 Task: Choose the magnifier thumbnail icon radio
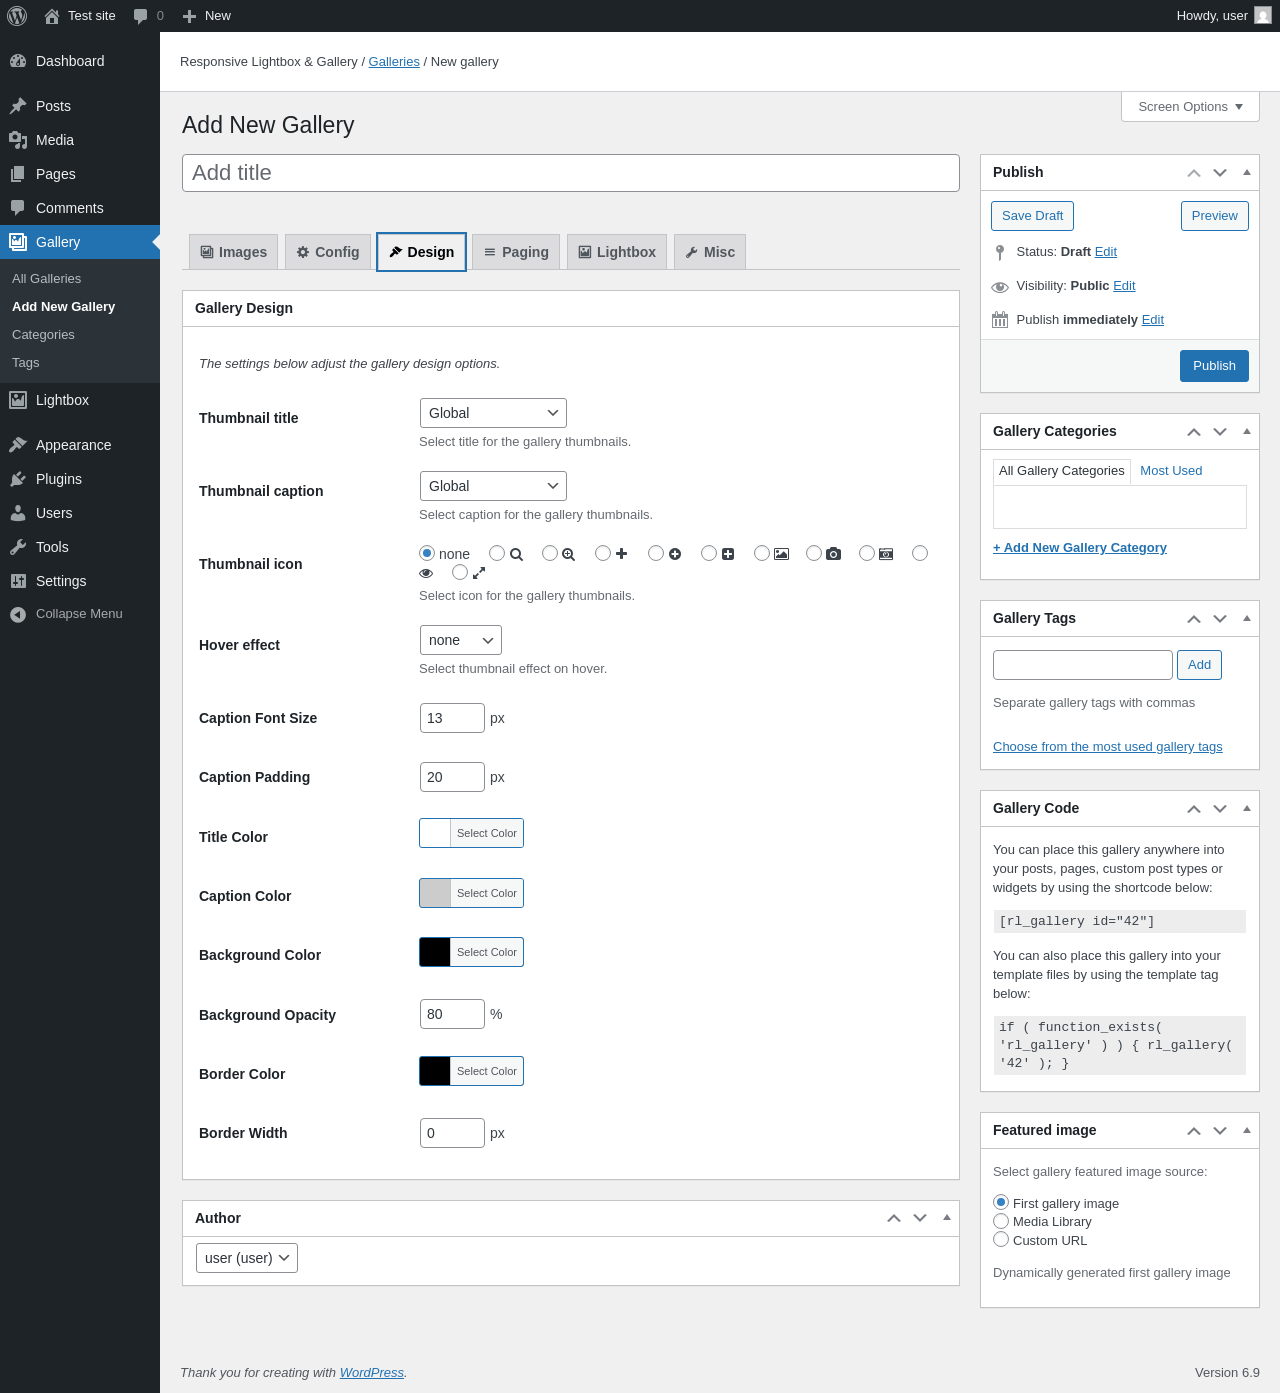point(497,553)
